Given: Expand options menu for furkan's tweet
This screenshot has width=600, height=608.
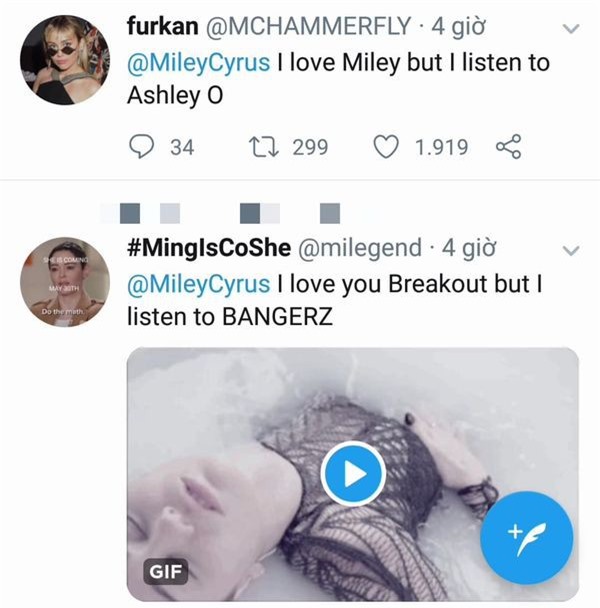Looking at the screenshot, I should click(571, 29).
